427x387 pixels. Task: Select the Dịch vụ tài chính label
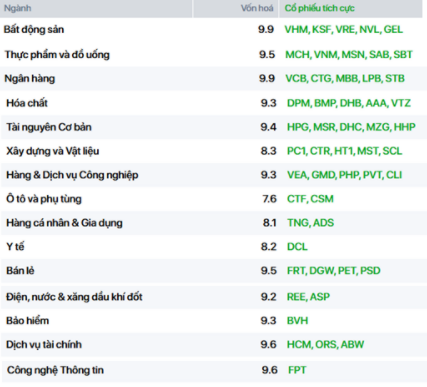pyautogui.click(x=44, y=344)
